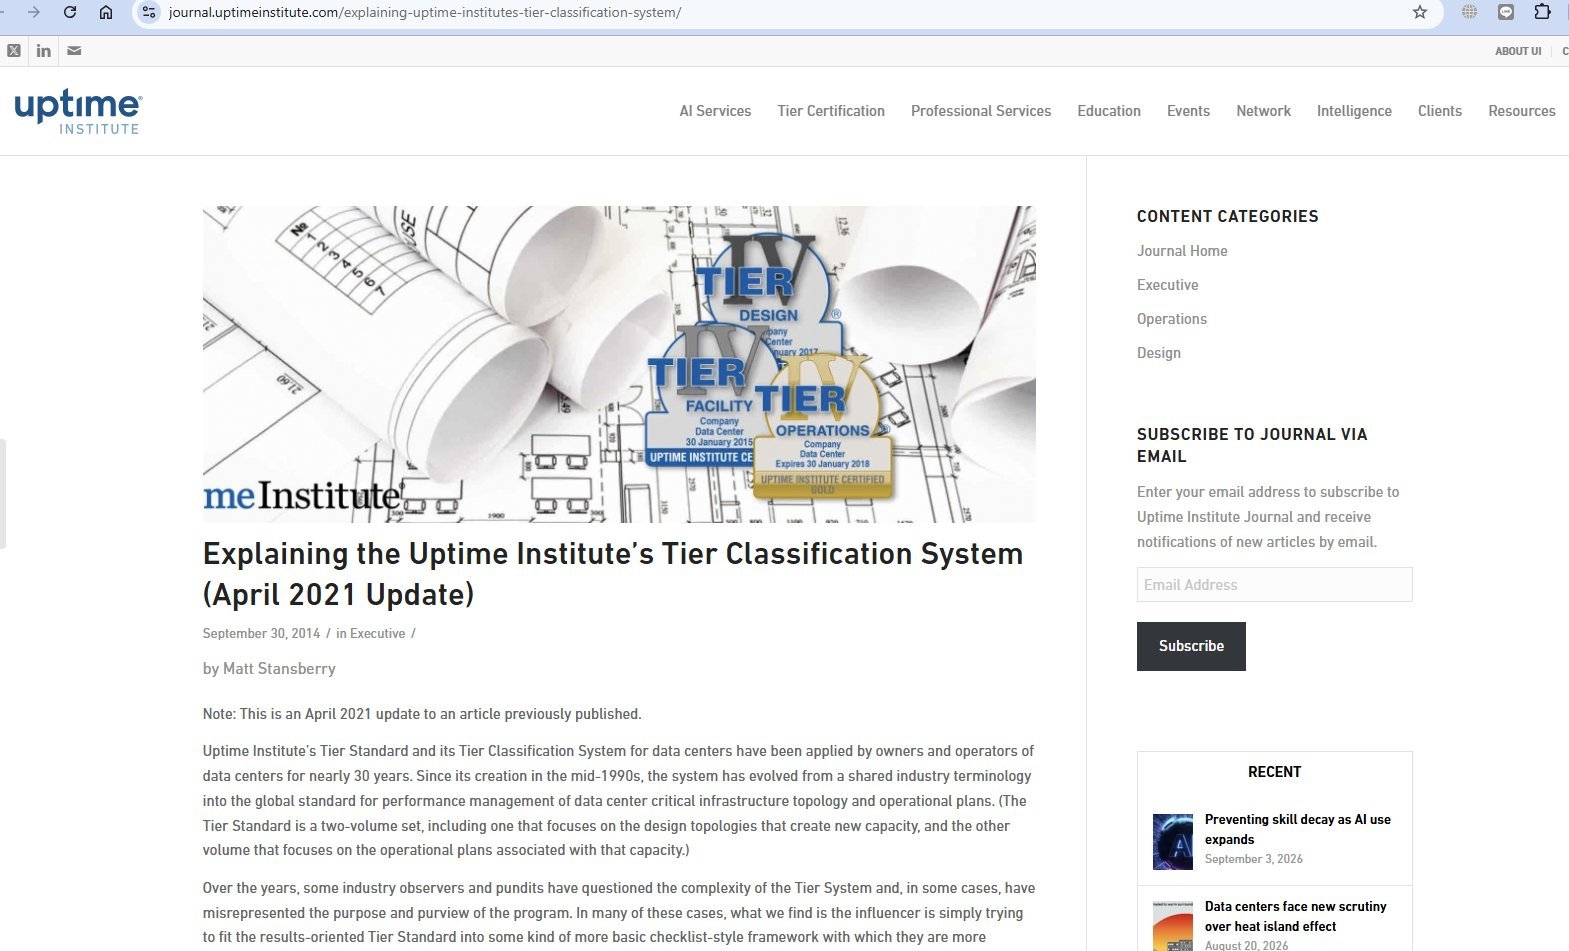Image resolution: width=1569 pixels, height=951 pixels.
Task: Open the Intelligence menu
Action: point(1354,111)
